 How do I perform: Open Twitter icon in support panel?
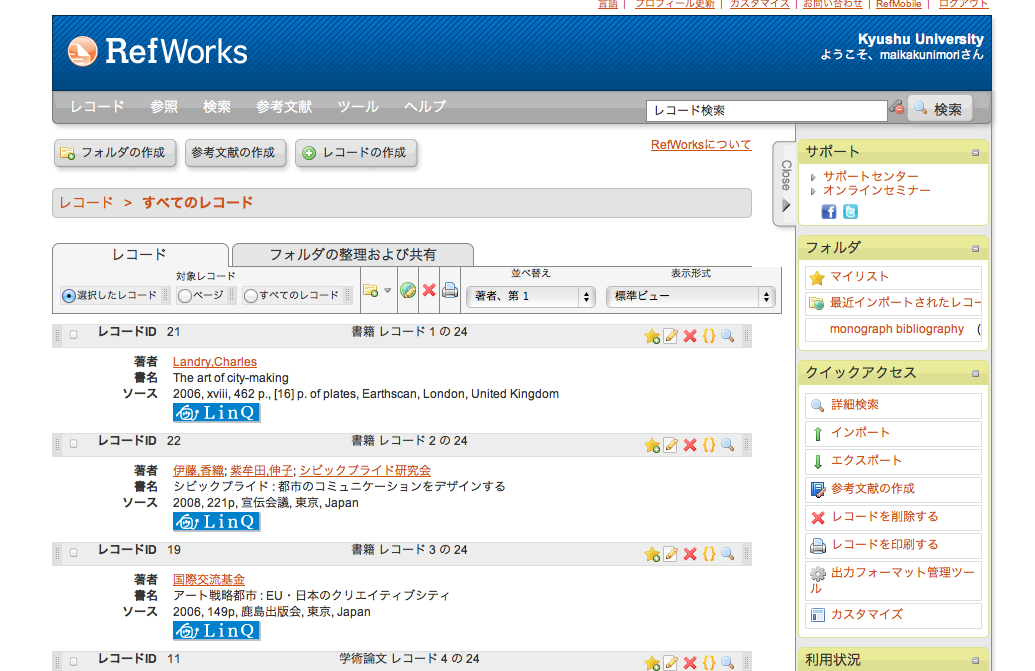(x=850, y=212)
